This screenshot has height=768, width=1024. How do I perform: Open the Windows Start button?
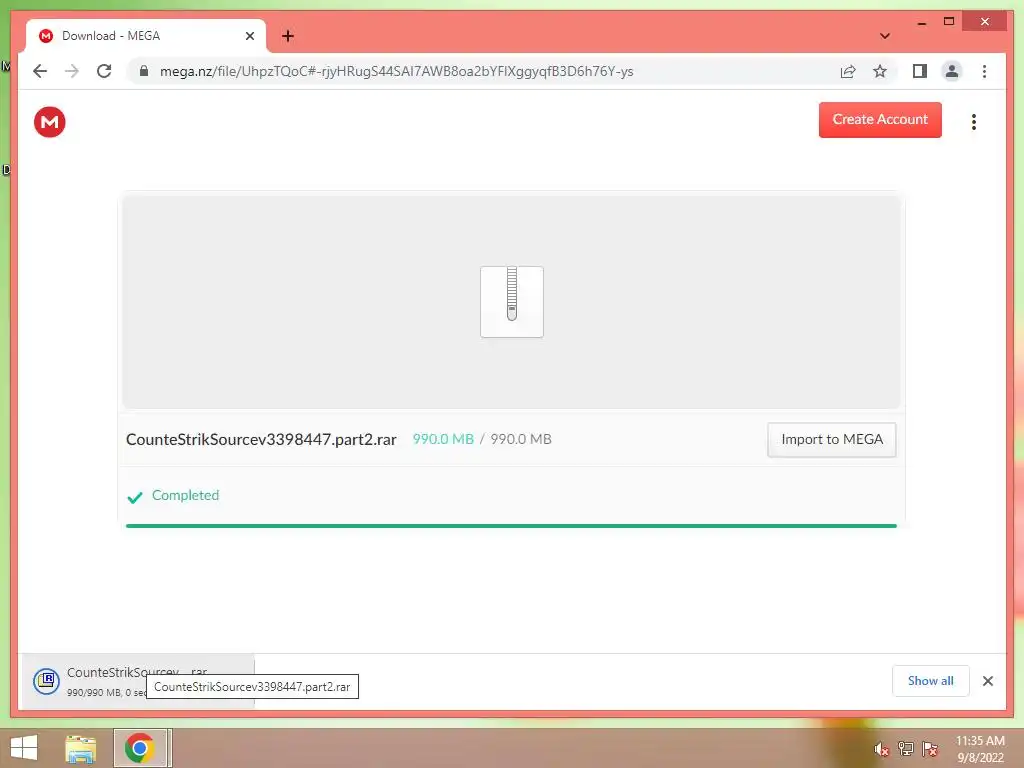[24, 748]
